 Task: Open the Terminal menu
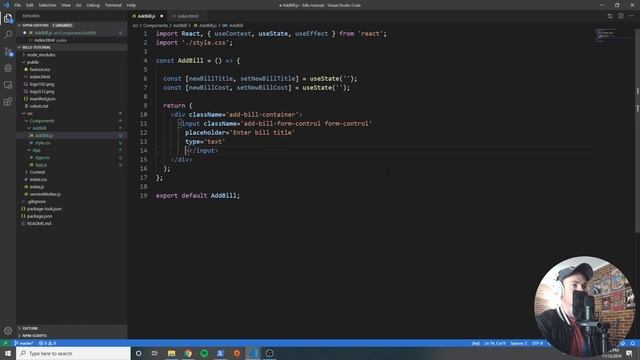tap(113, 5)
